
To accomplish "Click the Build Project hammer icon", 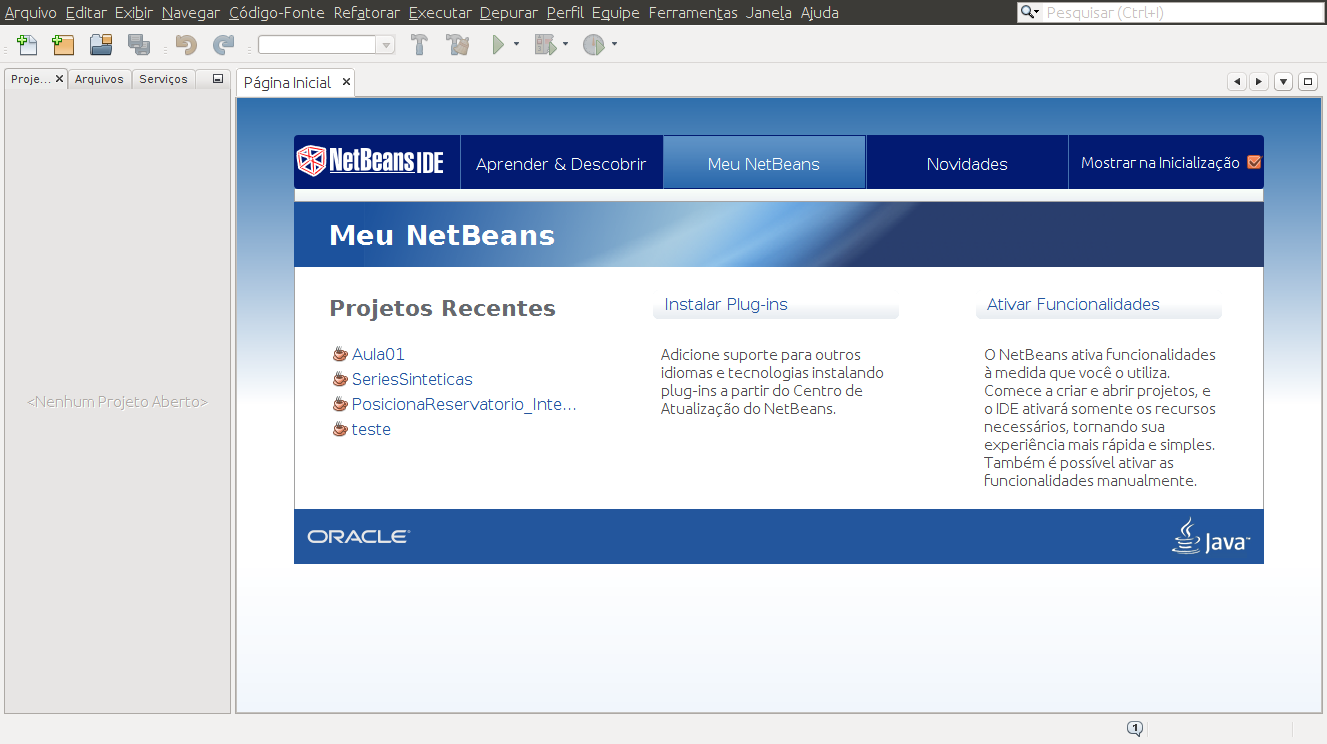I will click(420, 45).
